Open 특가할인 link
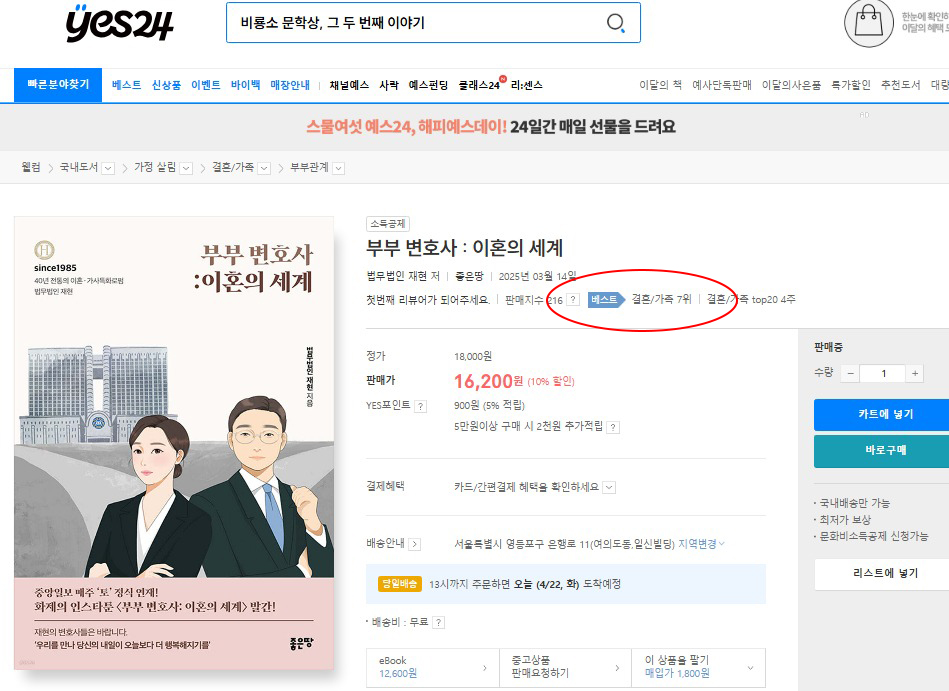949x691 pixels. click(x=851, y=85)
